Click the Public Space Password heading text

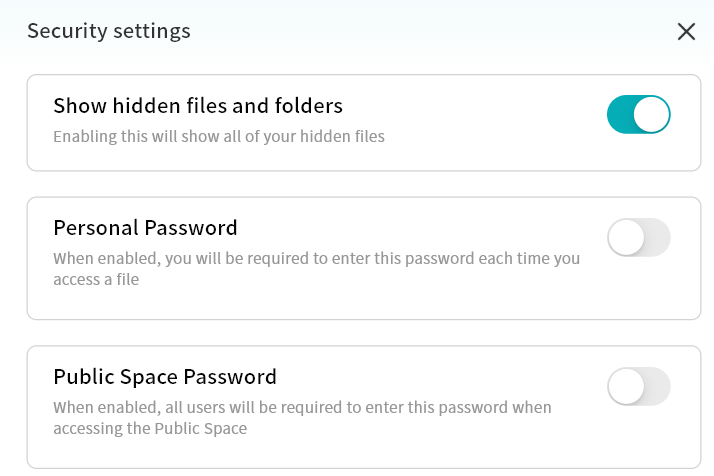click(165, 377)
